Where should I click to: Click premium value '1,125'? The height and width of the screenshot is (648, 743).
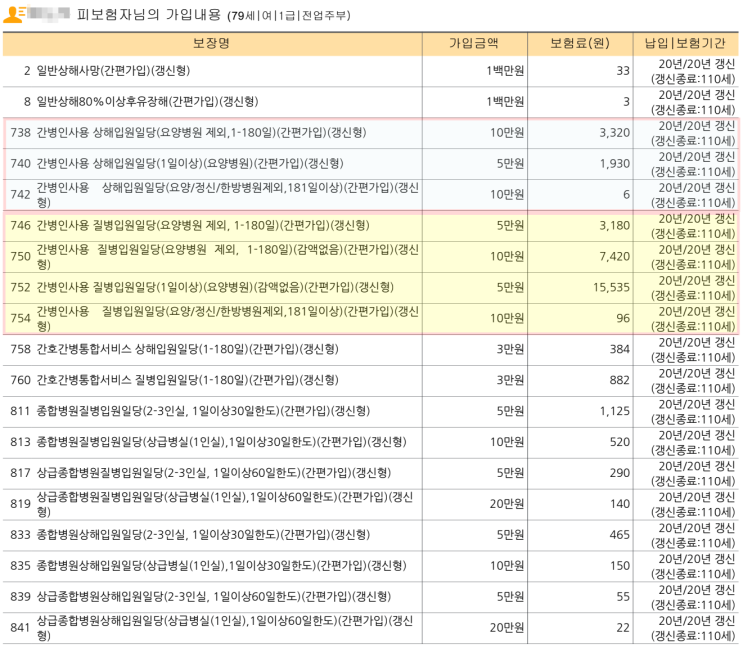615,411
